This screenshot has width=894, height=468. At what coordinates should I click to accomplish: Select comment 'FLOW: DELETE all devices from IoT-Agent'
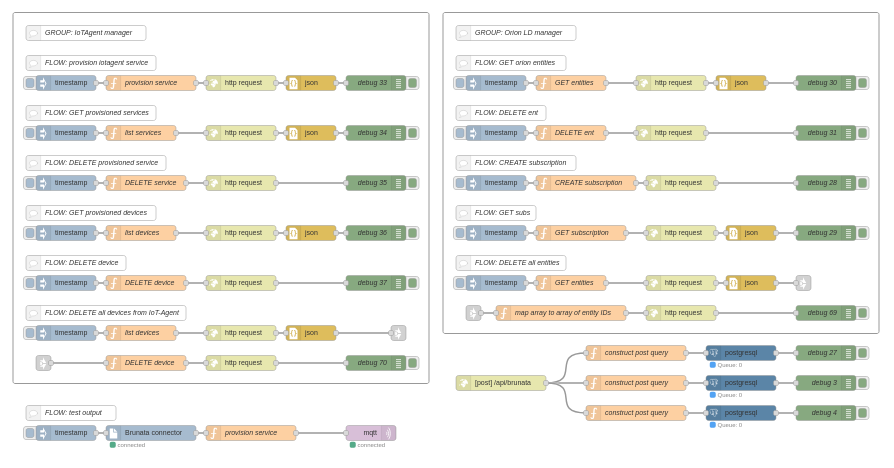tap(106, 313)
